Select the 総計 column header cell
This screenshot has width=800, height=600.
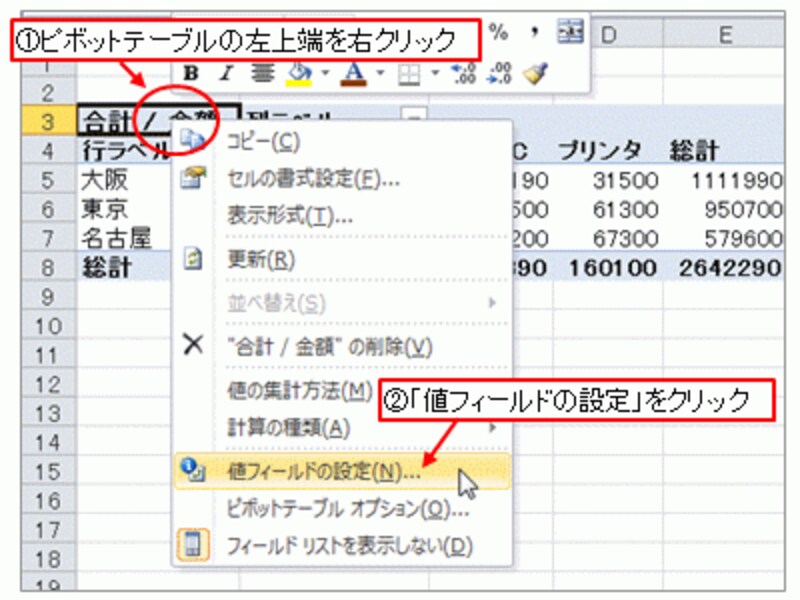point(723,151)
